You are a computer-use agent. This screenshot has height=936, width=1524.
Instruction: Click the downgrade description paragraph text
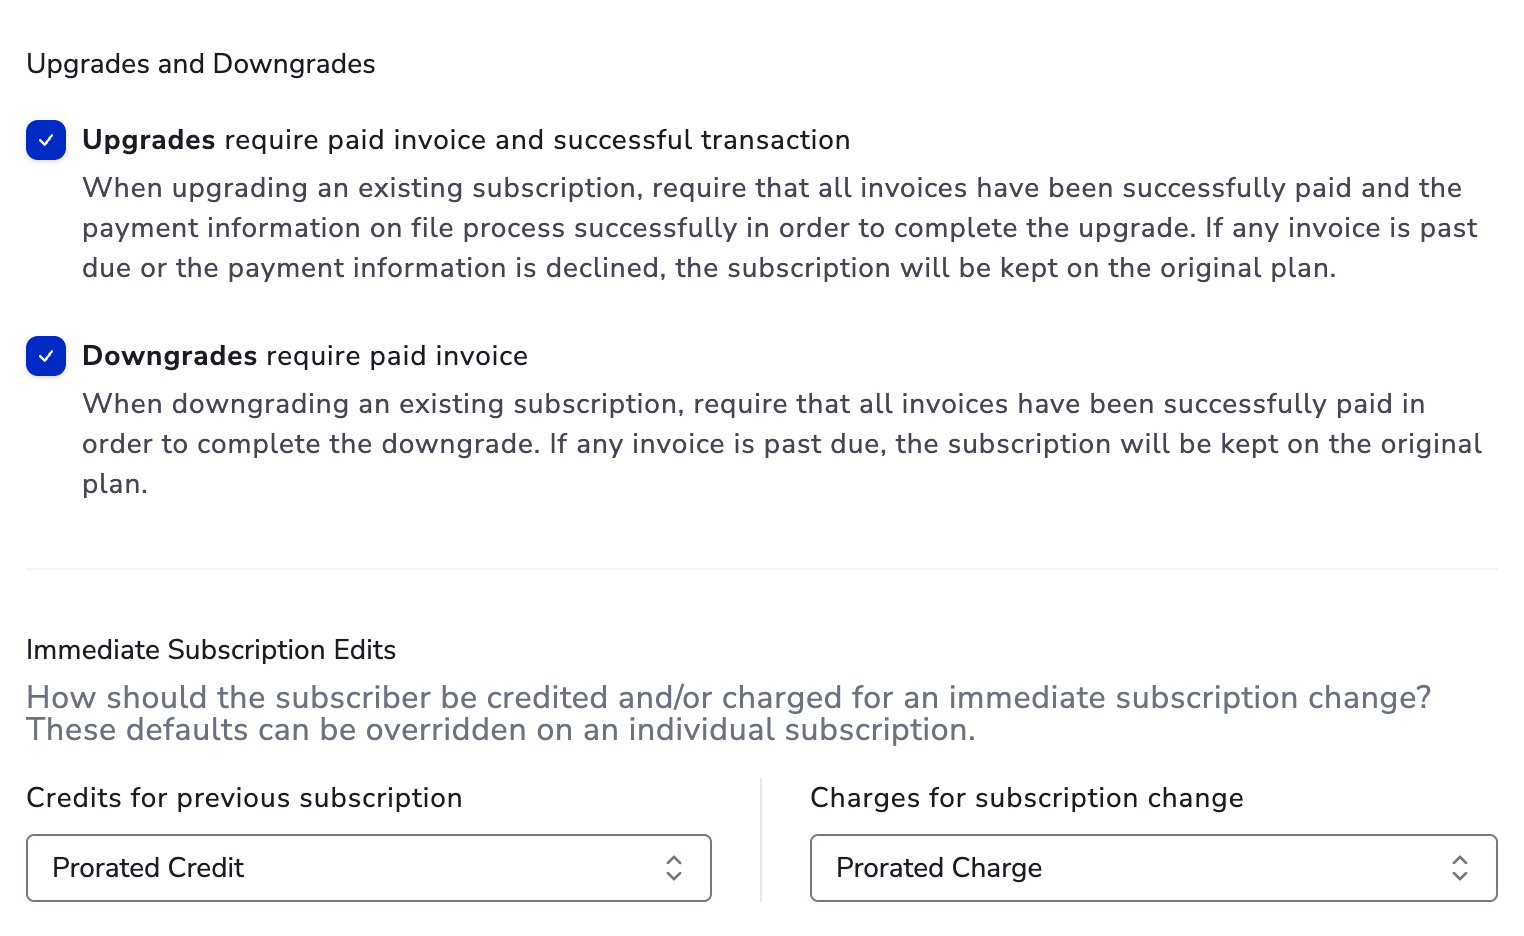pos(782,444)
